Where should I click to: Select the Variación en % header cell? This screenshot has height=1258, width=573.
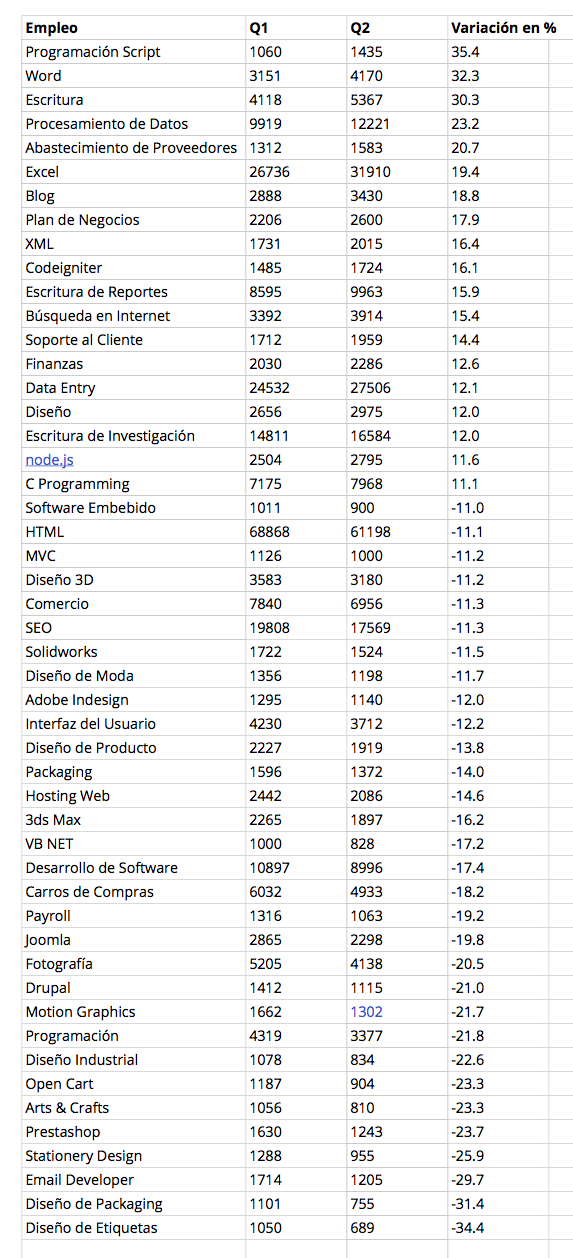coord(498,28)
